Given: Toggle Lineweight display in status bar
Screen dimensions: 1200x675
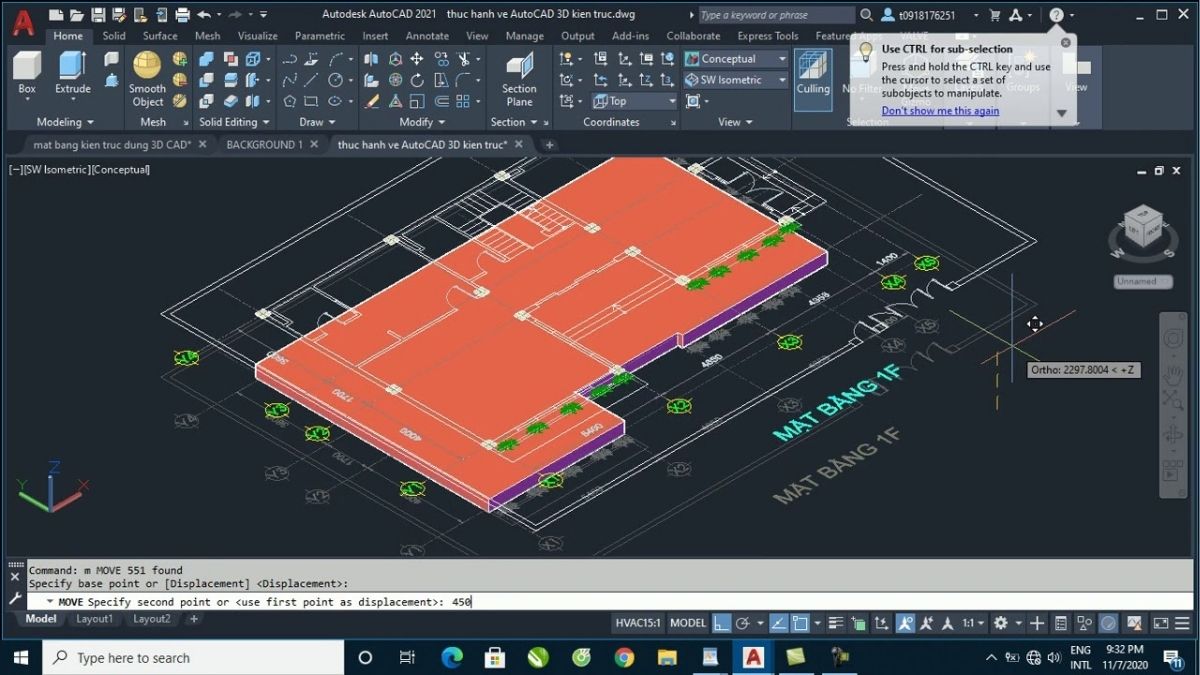Looking at the screenshot, I should pos(836,623).
